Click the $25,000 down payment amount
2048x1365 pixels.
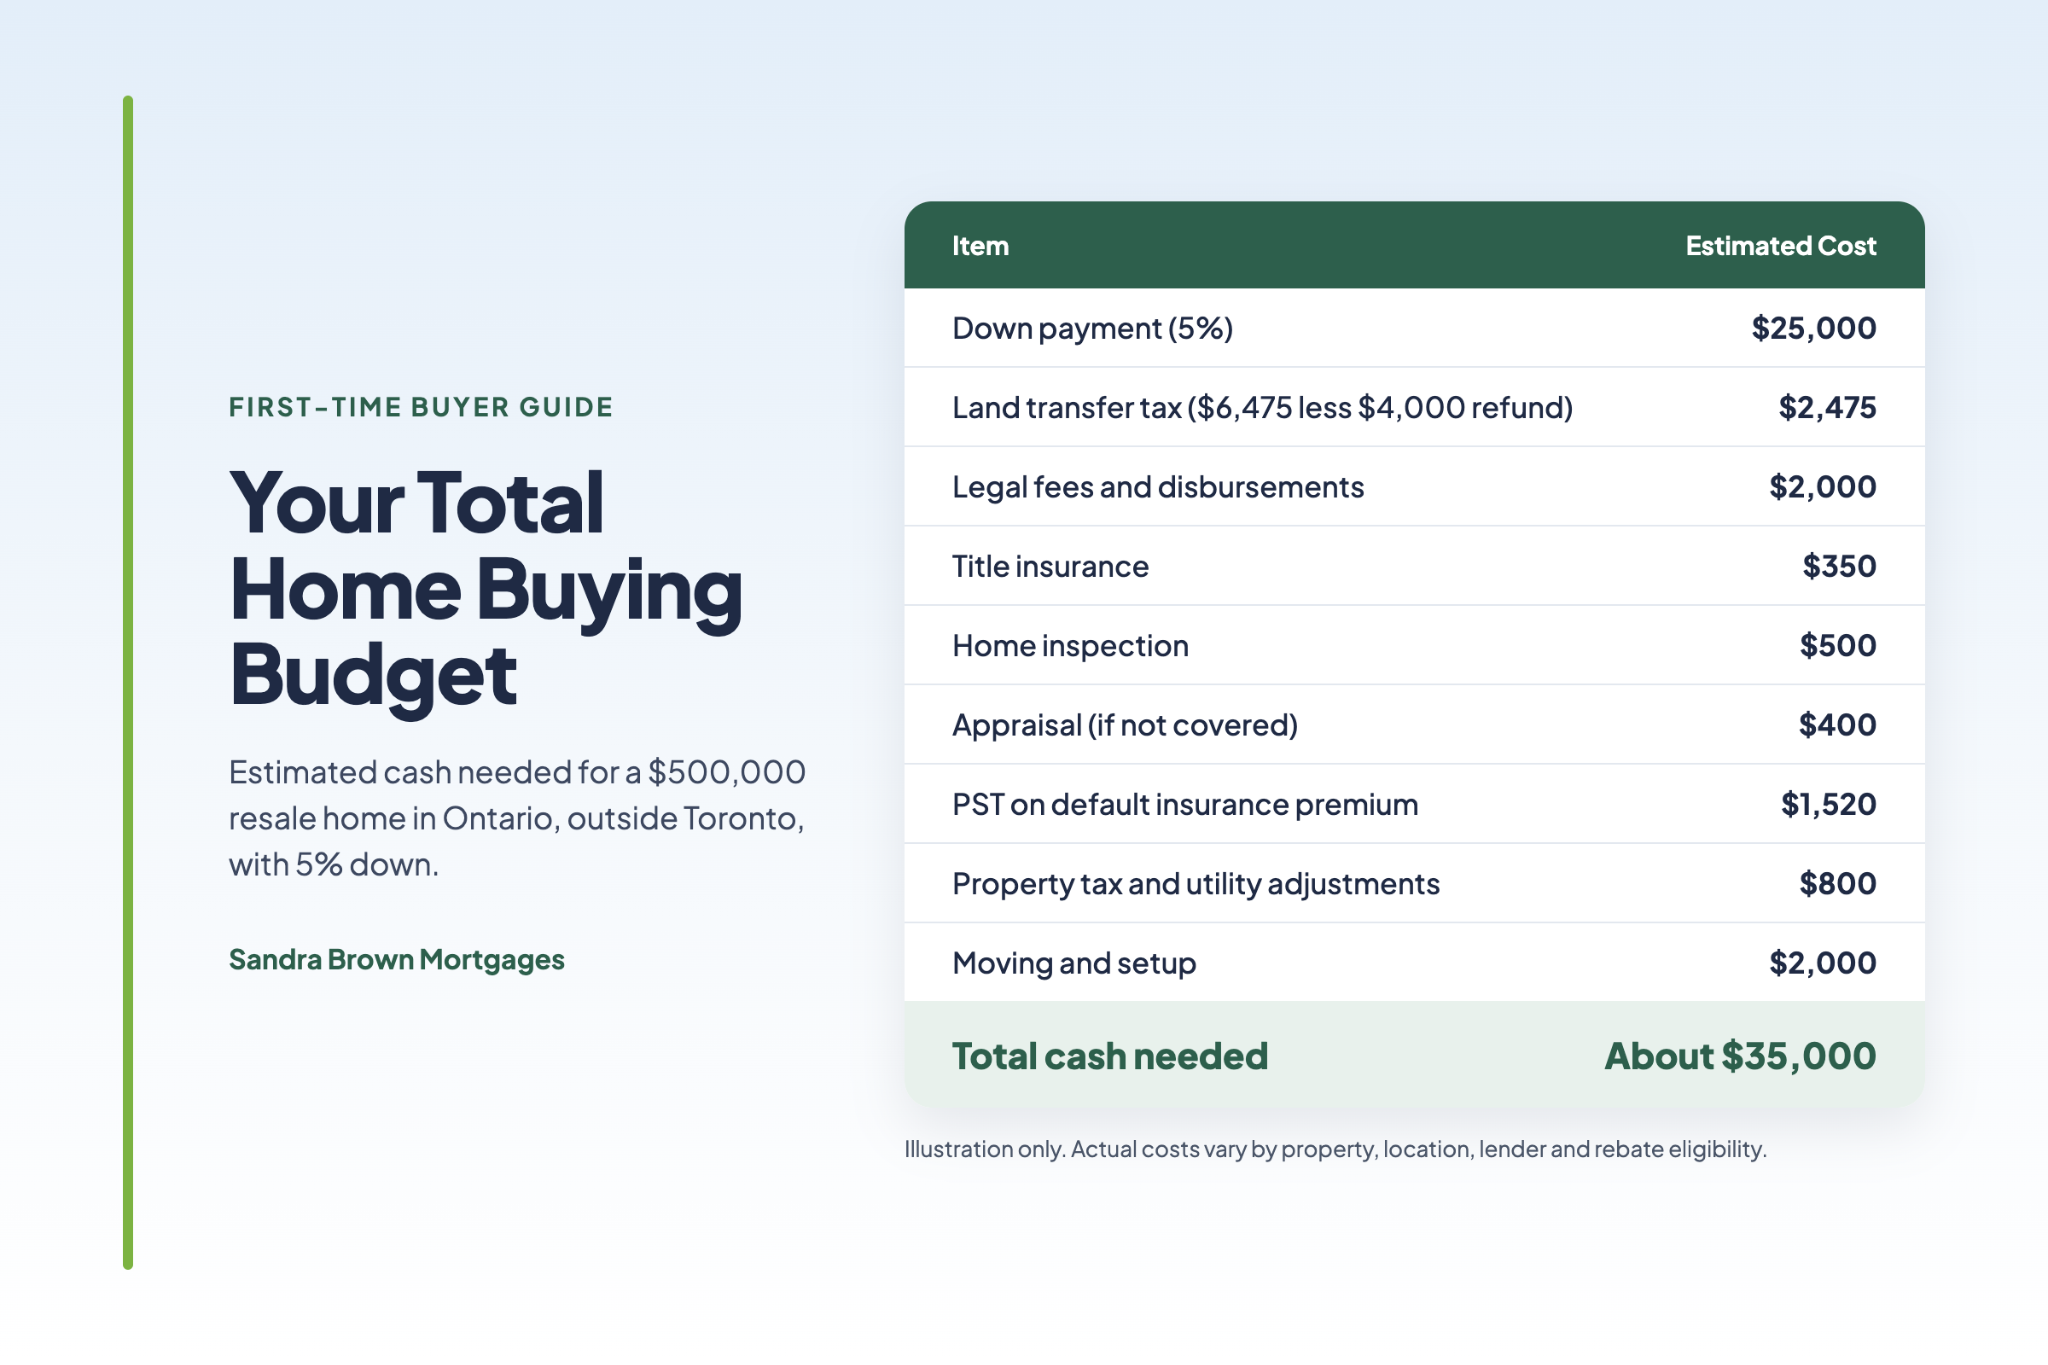[1813, 328]
